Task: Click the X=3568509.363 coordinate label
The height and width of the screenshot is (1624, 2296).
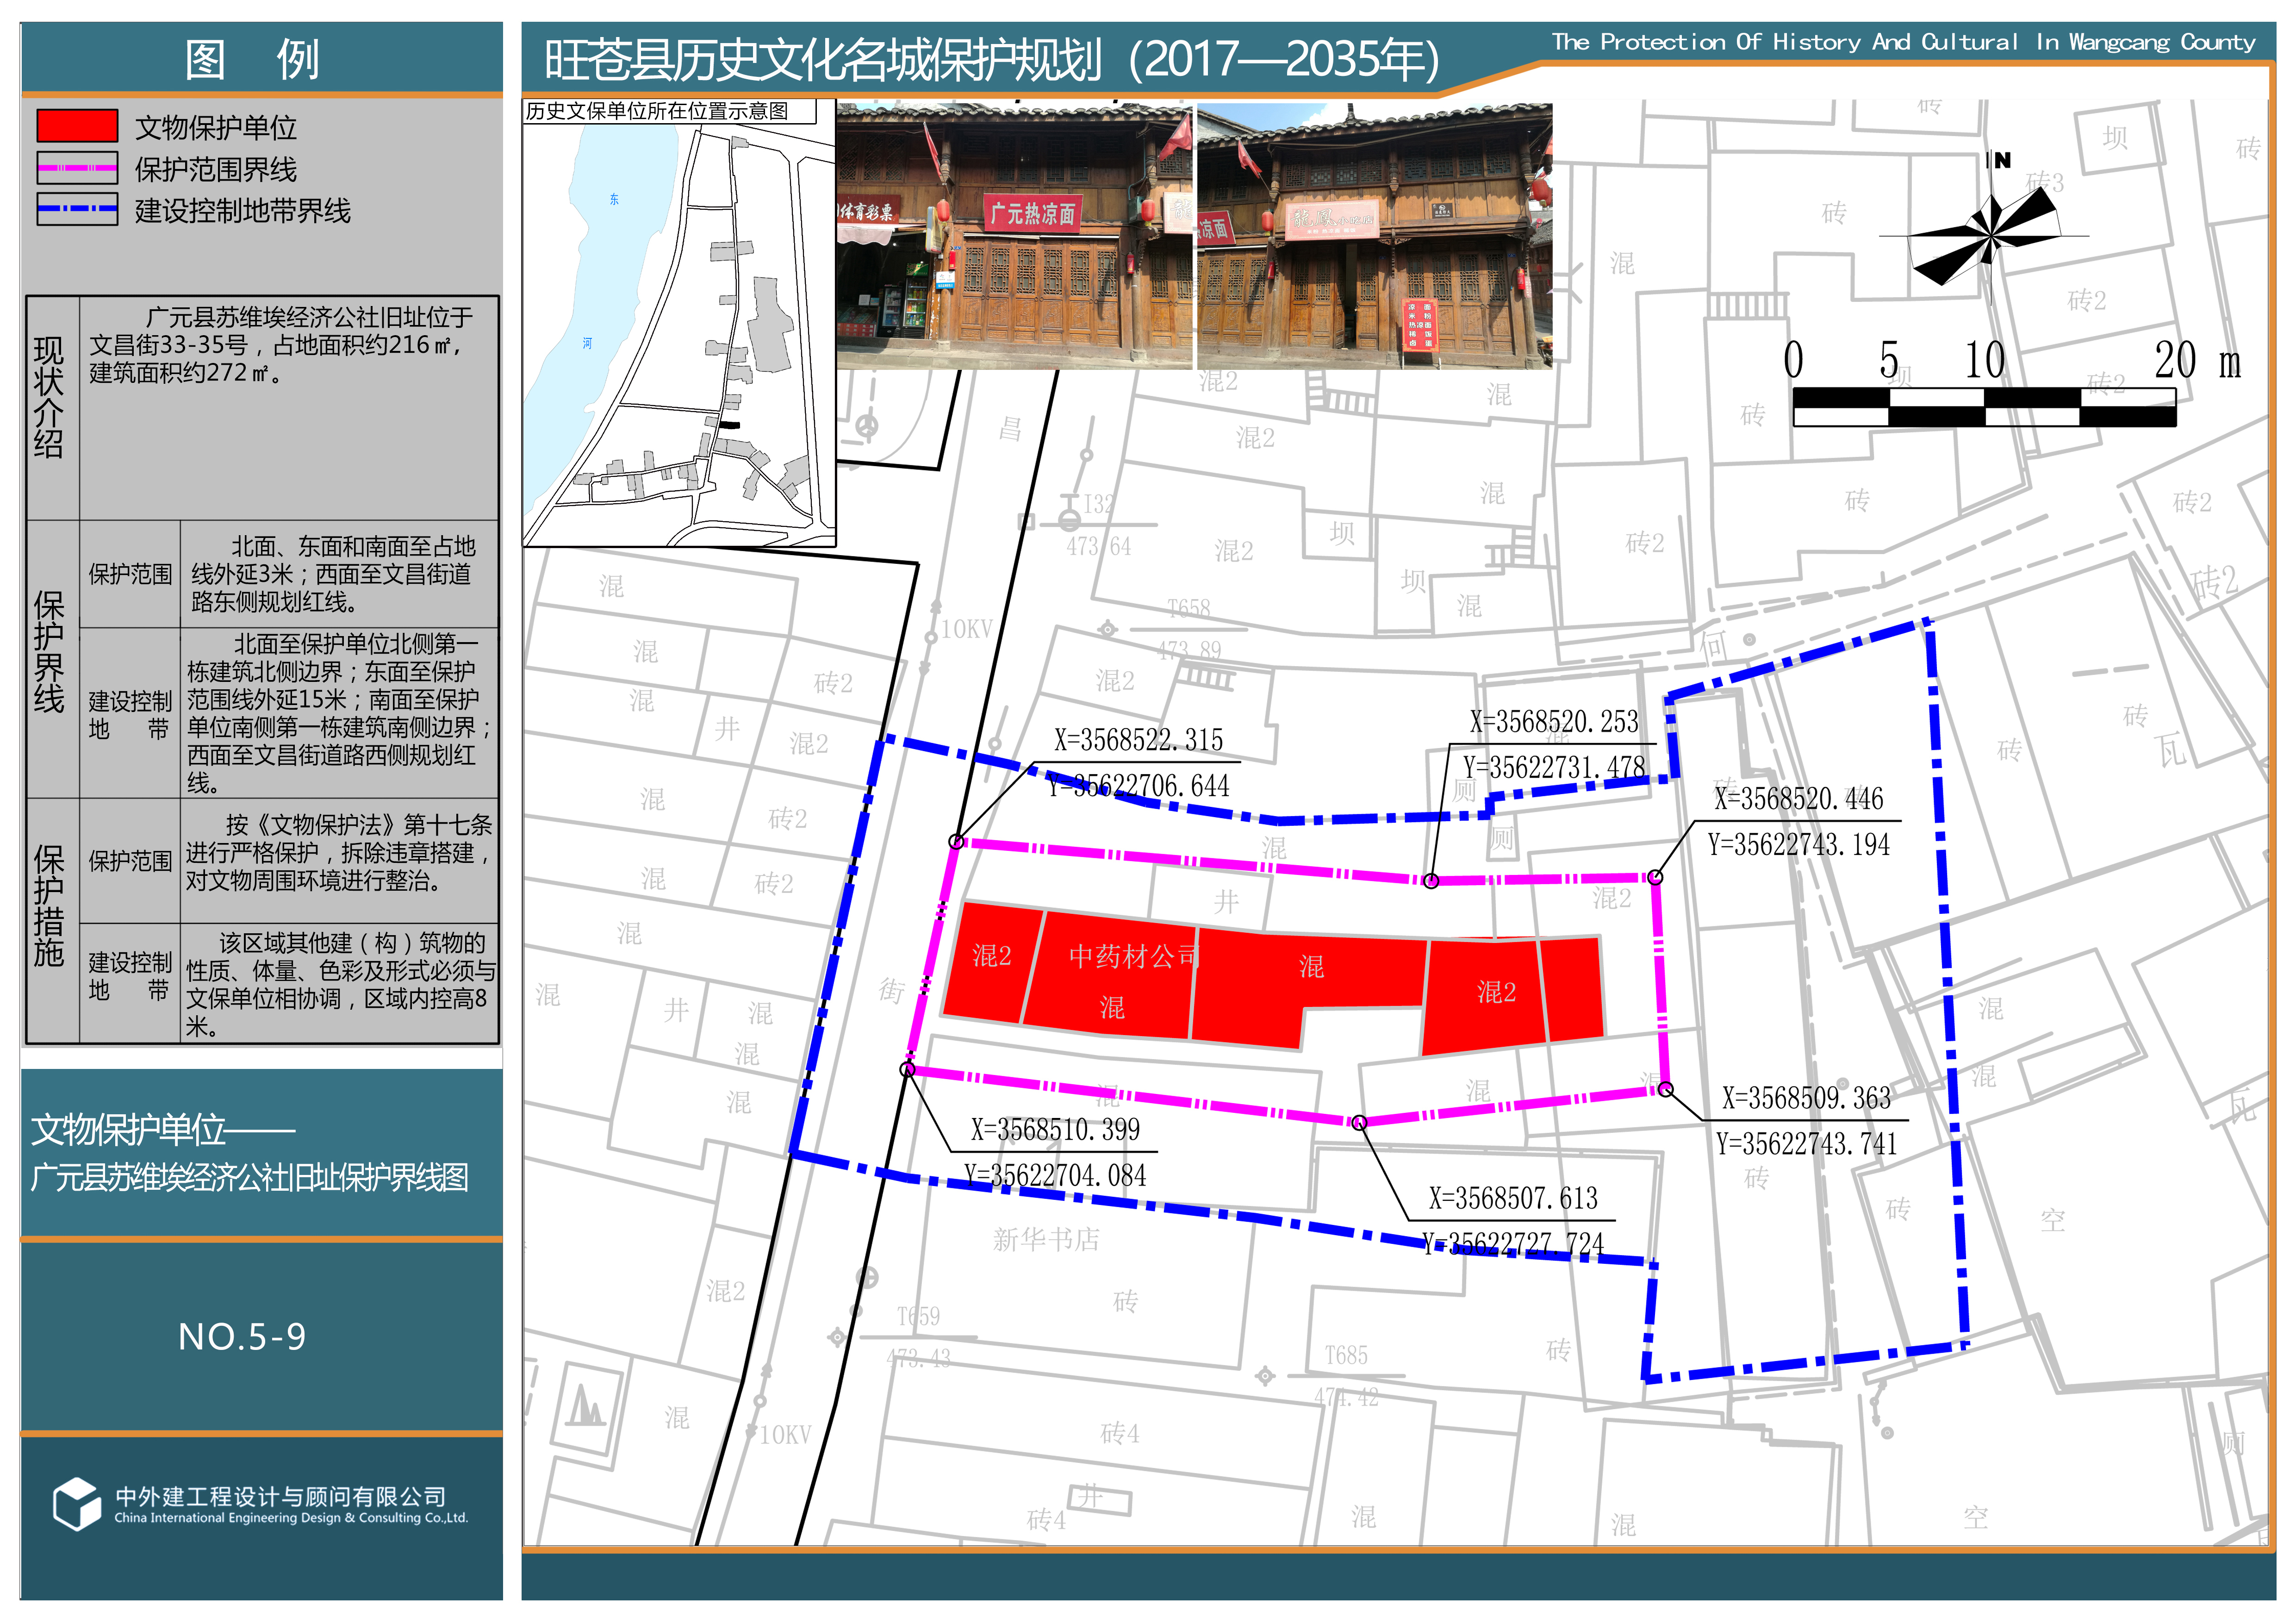Action: pyautogui.click(x=1806, y=1098)
